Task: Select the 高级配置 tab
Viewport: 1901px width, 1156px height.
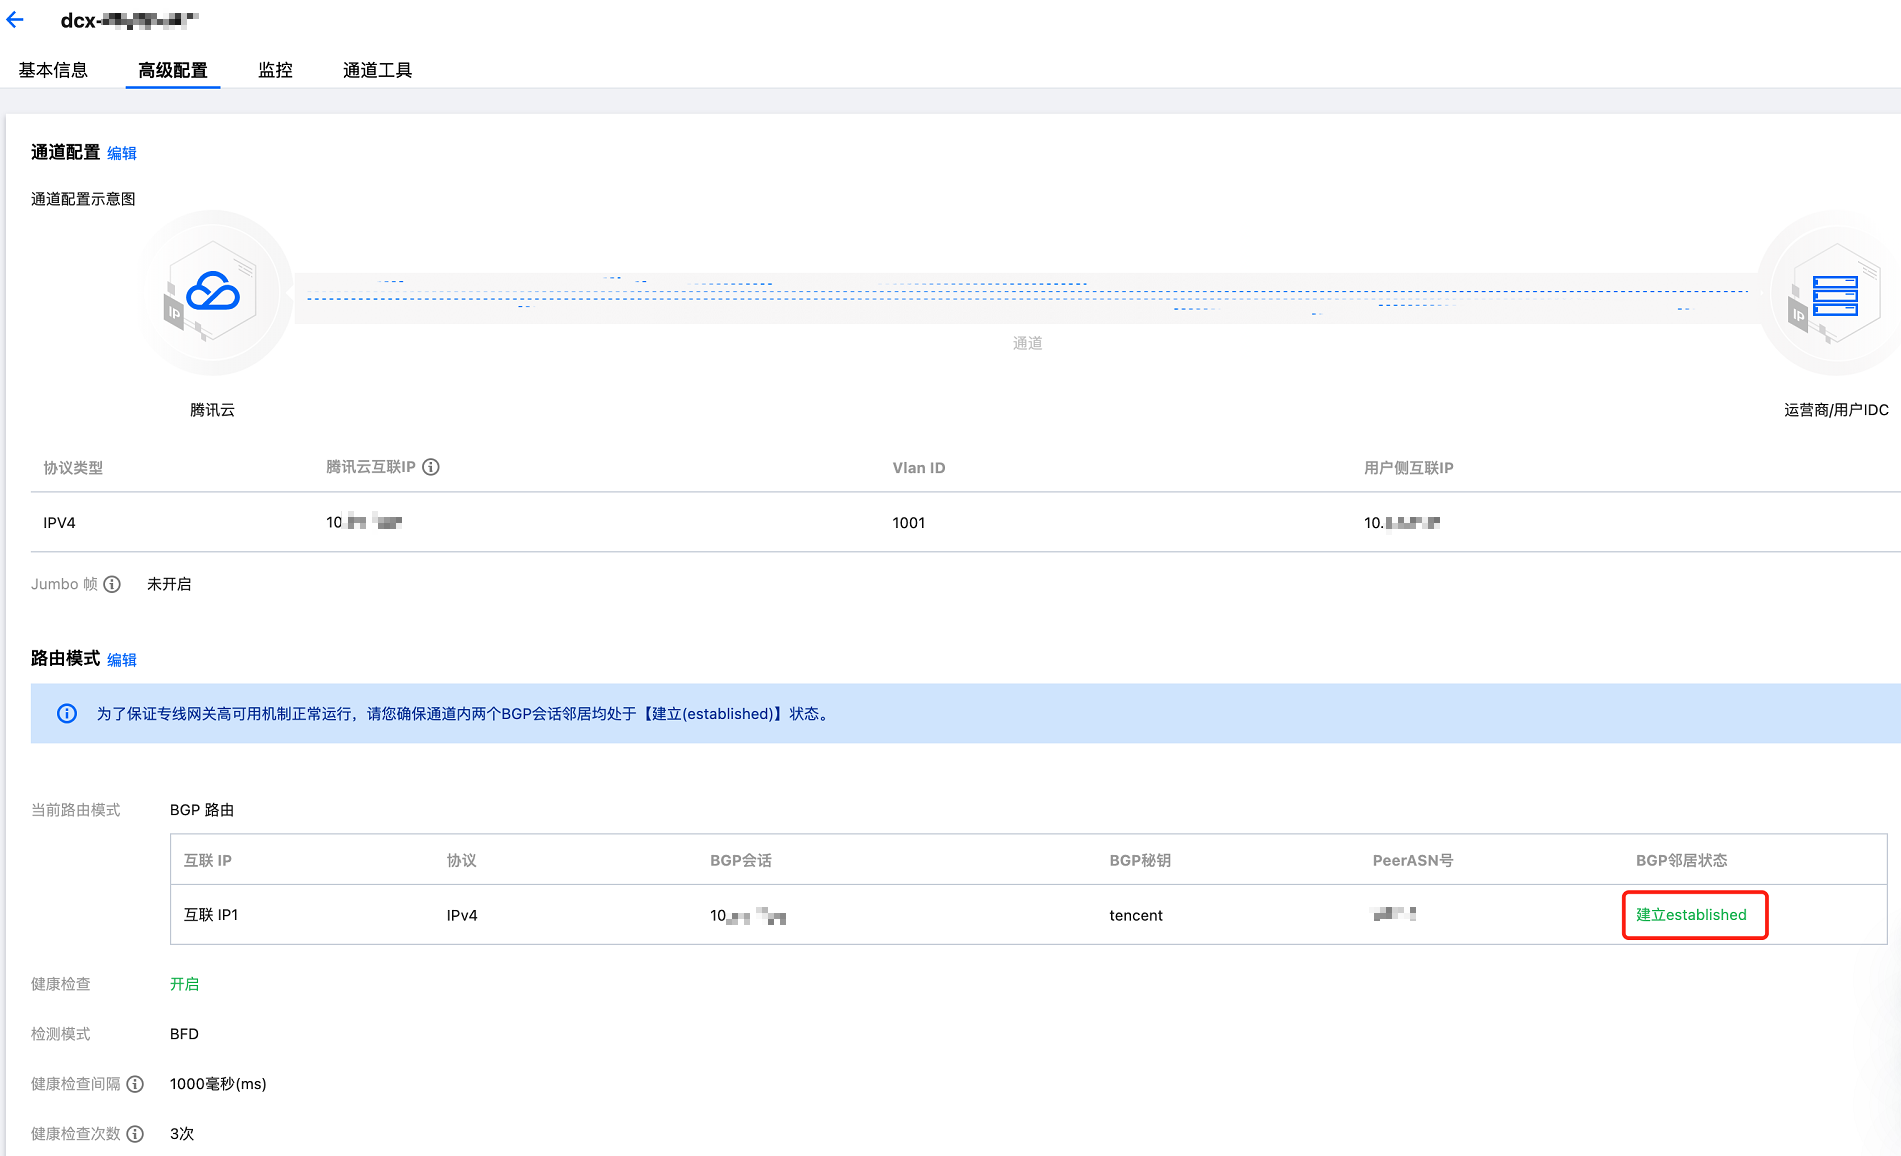Action: [173, 70]
